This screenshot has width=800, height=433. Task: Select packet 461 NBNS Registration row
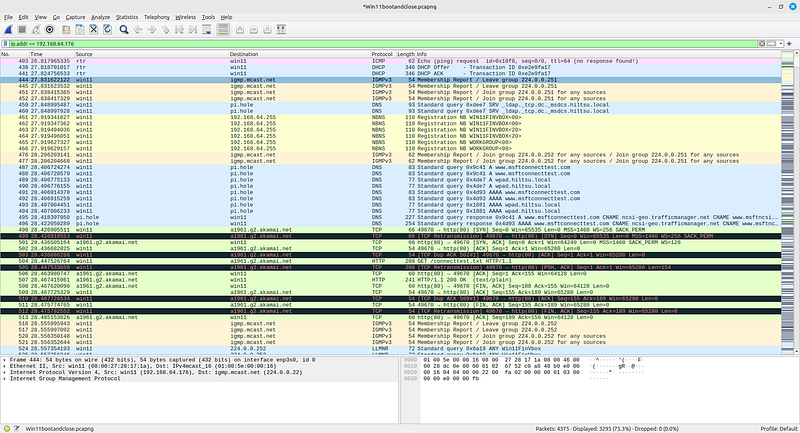pyautogui.click(x=390, y=117)
